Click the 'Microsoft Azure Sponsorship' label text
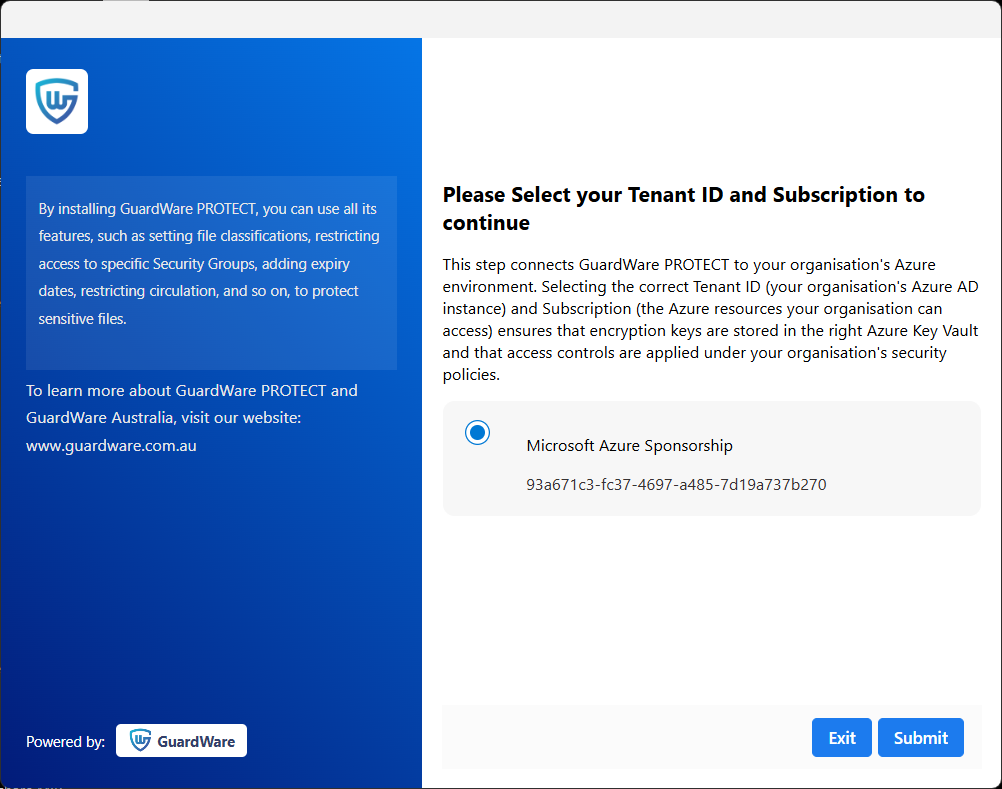This screenshot has width=1002, height=789. tap(629, 445)
